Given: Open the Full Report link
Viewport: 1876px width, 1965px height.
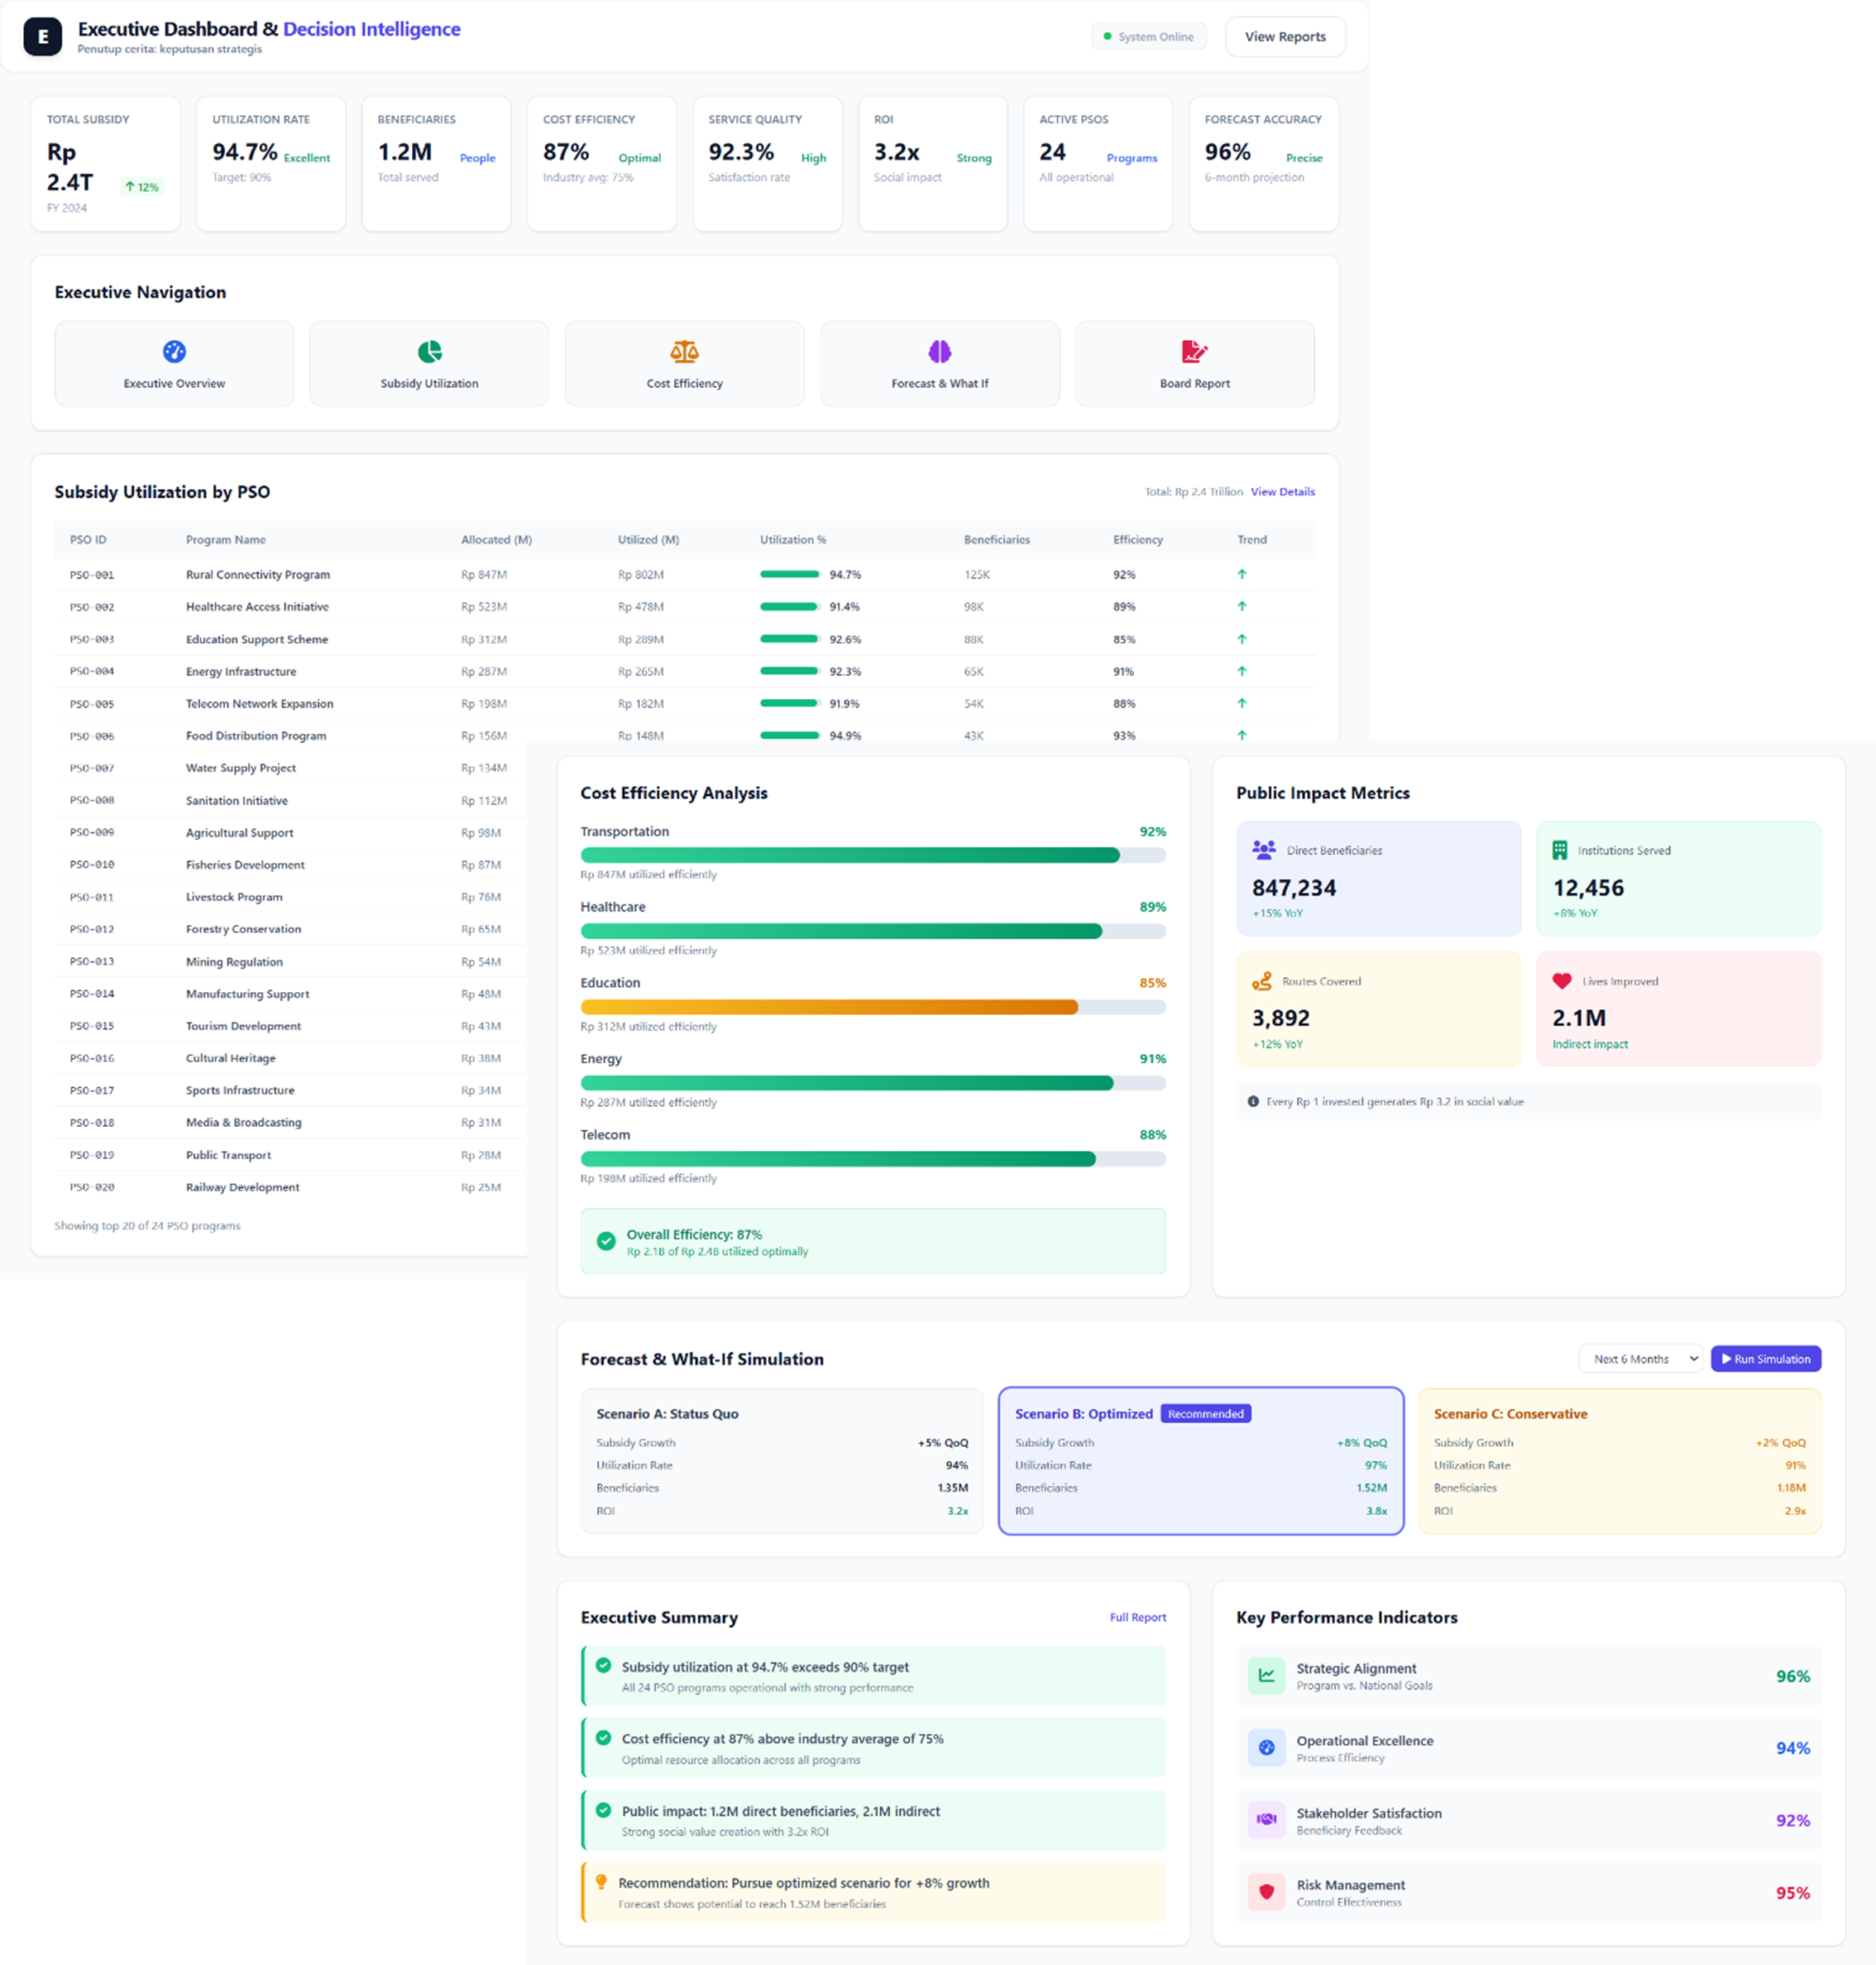Looking at the screenshot, I should pyautogui.click(x=1137, y=1617).
